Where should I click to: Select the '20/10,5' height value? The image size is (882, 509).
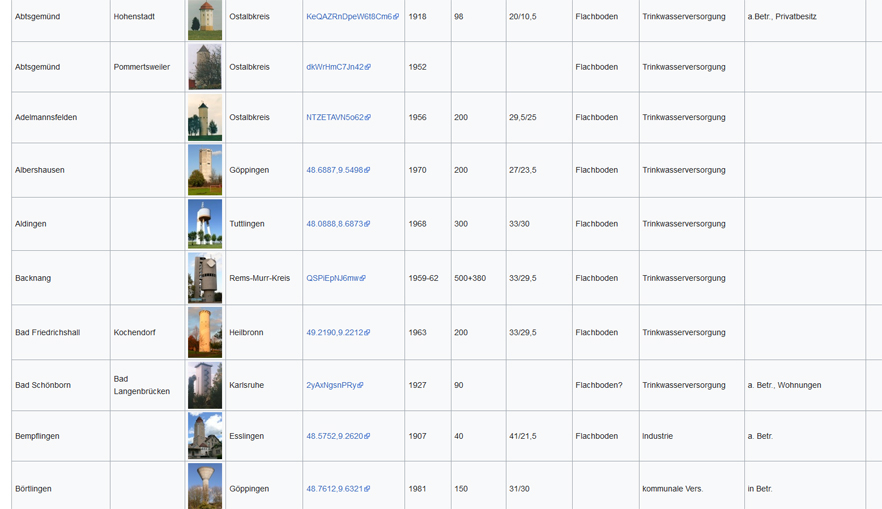tap(523, 17)
